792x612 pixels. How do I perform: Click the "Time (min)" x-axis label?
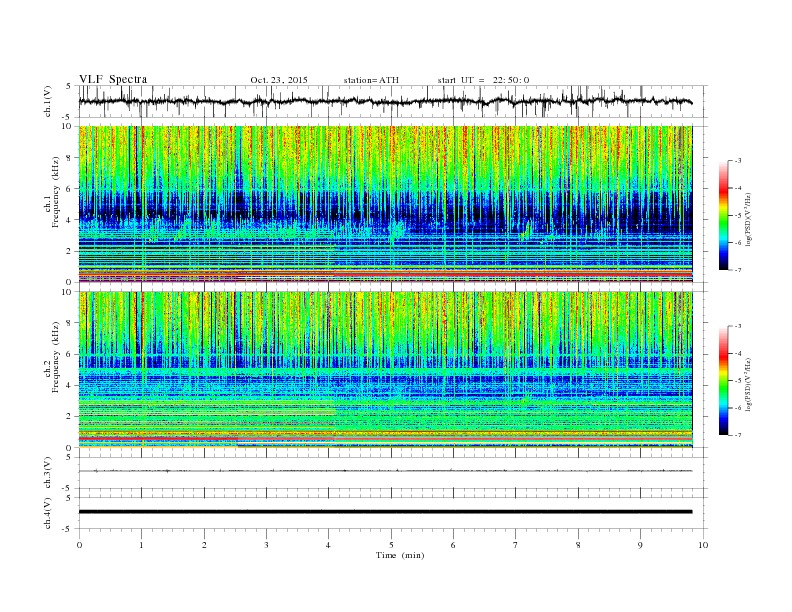(400, 555)
